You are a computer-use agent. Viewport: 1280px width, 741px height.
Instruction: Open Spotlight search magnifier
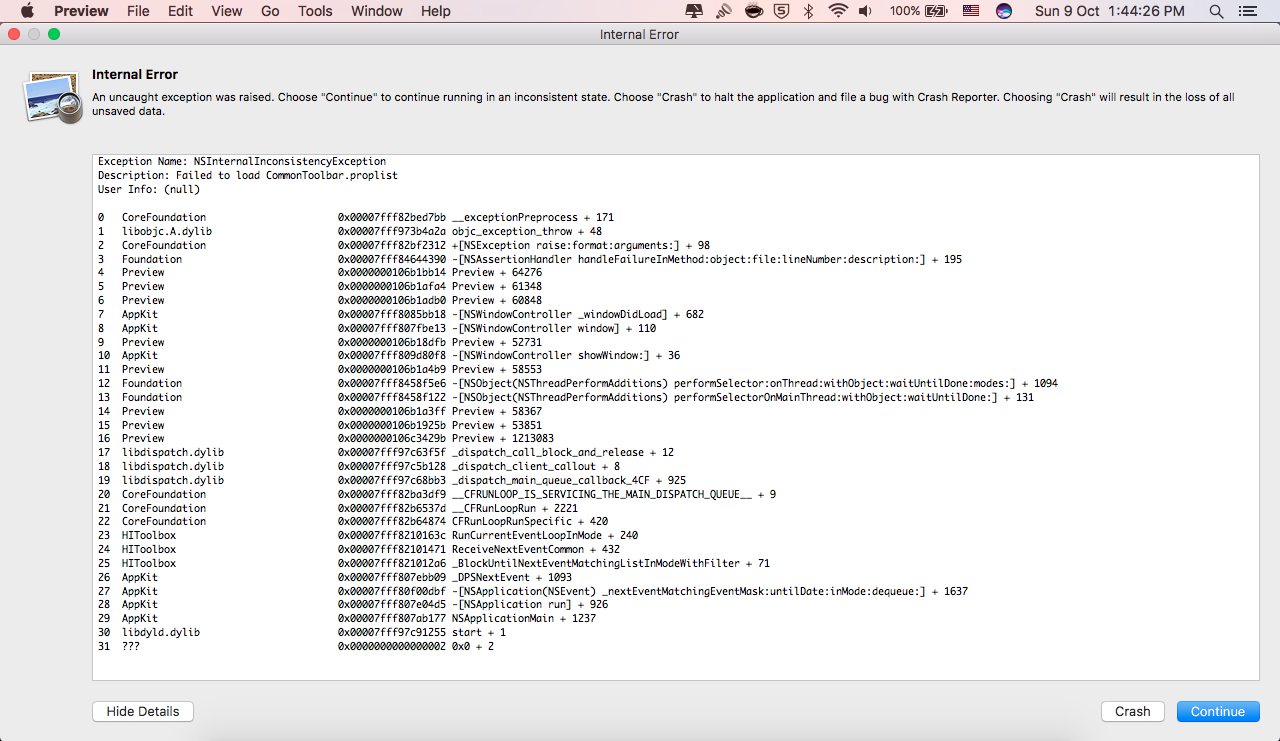[x=1216, y=11]
